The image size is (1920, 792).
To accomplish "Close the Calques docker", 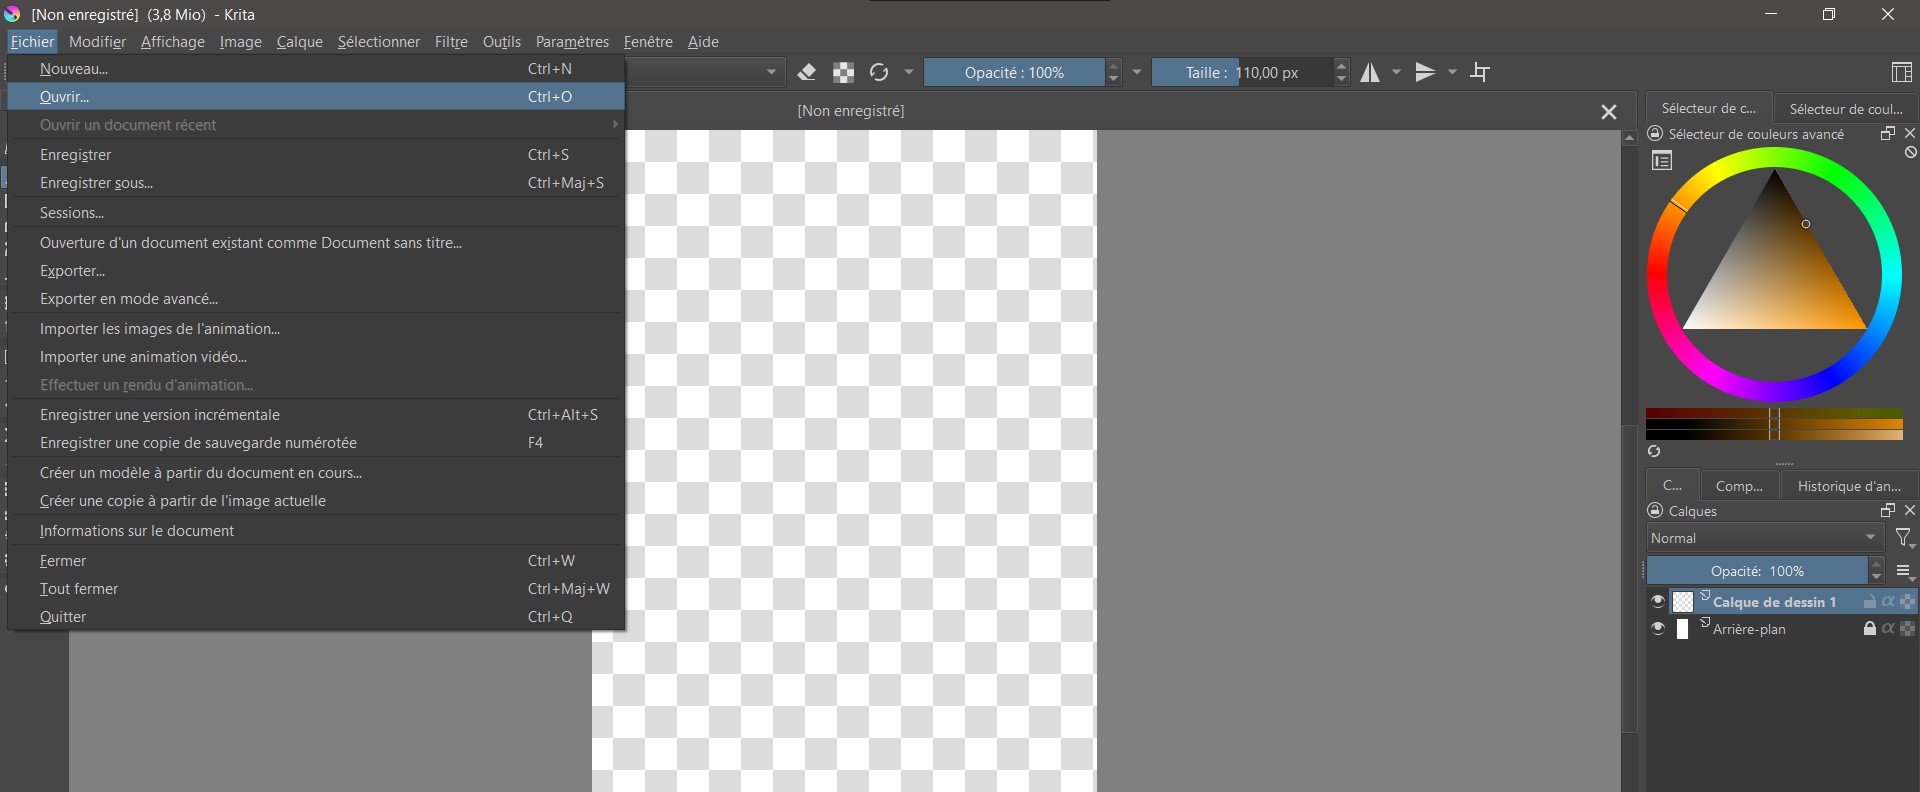I will tap(1910, 510).
